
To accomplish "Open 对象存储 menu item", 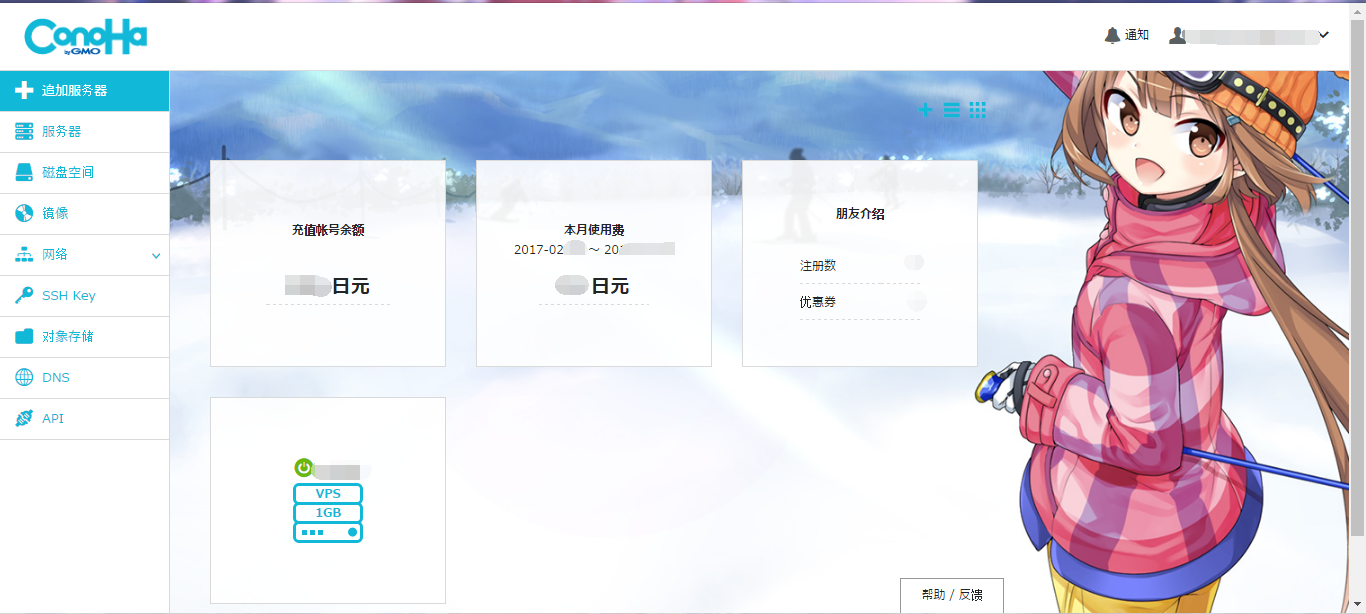I will coord(68,337).
